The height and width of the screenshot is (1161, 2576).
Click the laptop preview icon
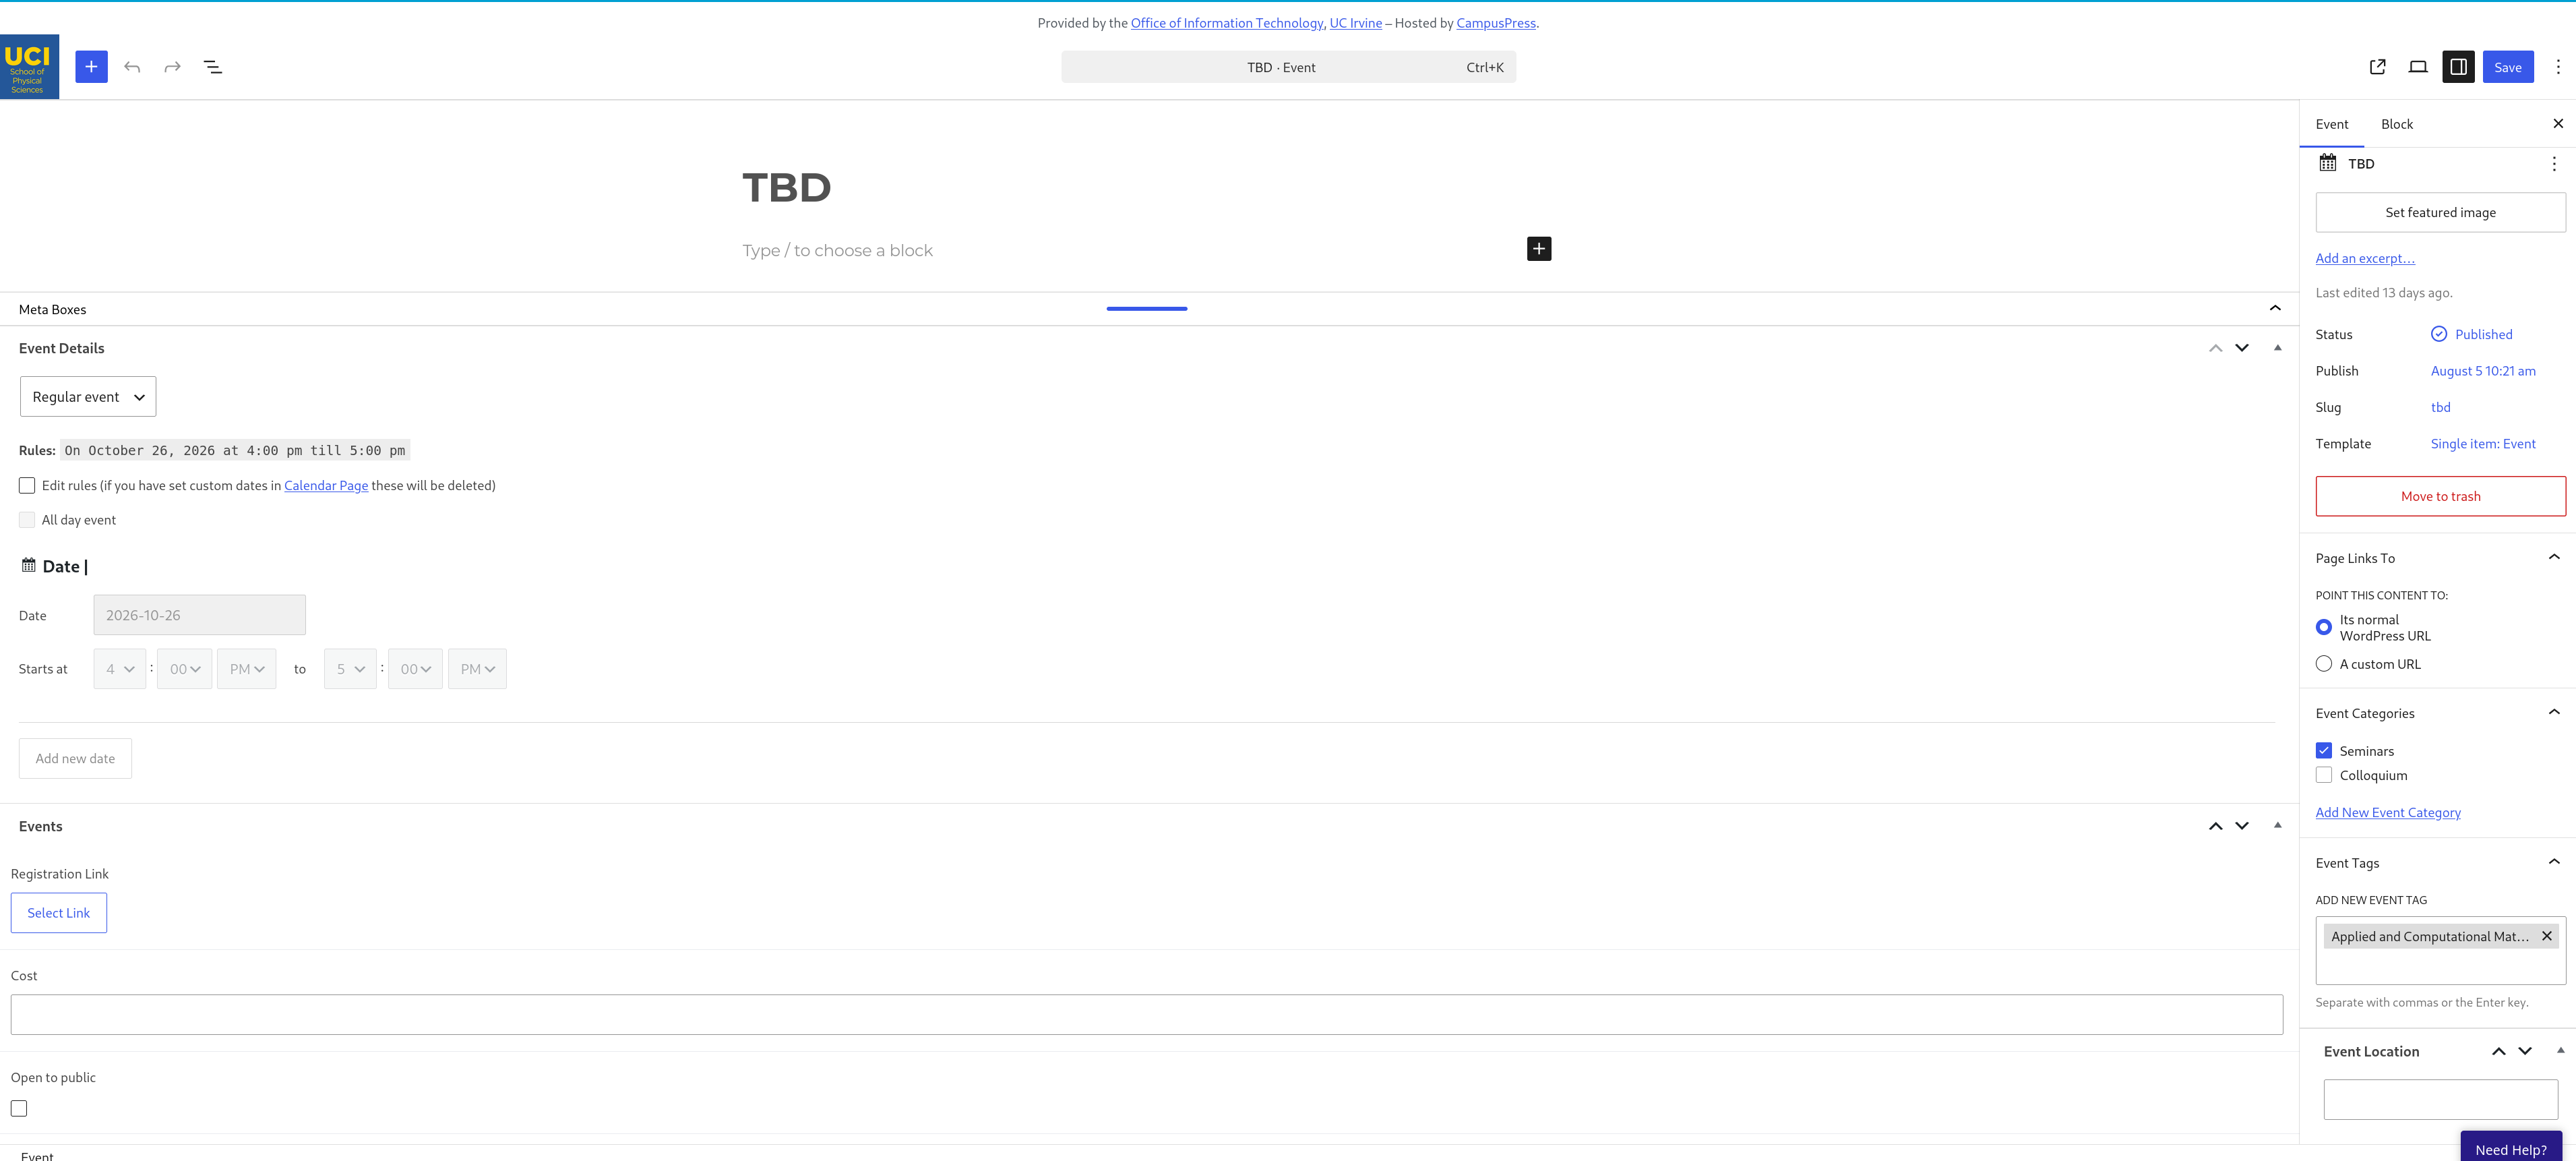2418,67
